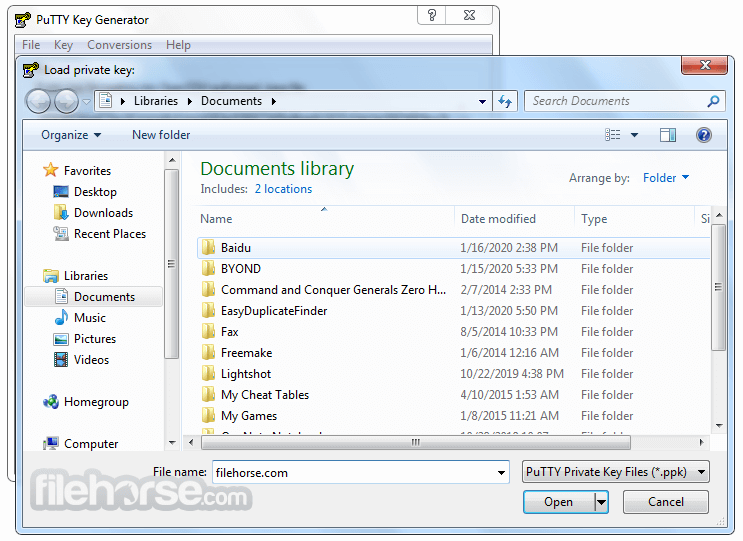Click the Homegroup icon in the sidebar
This screenshot has height=541, width=743.
[51, 402]
